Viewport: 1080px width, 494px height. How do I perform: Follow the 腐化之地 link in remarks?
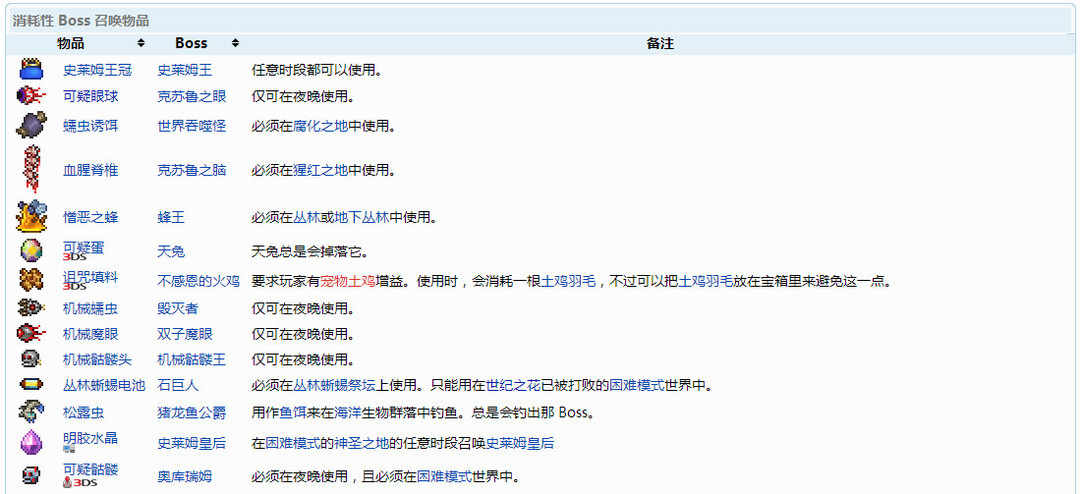pos(320,126)
